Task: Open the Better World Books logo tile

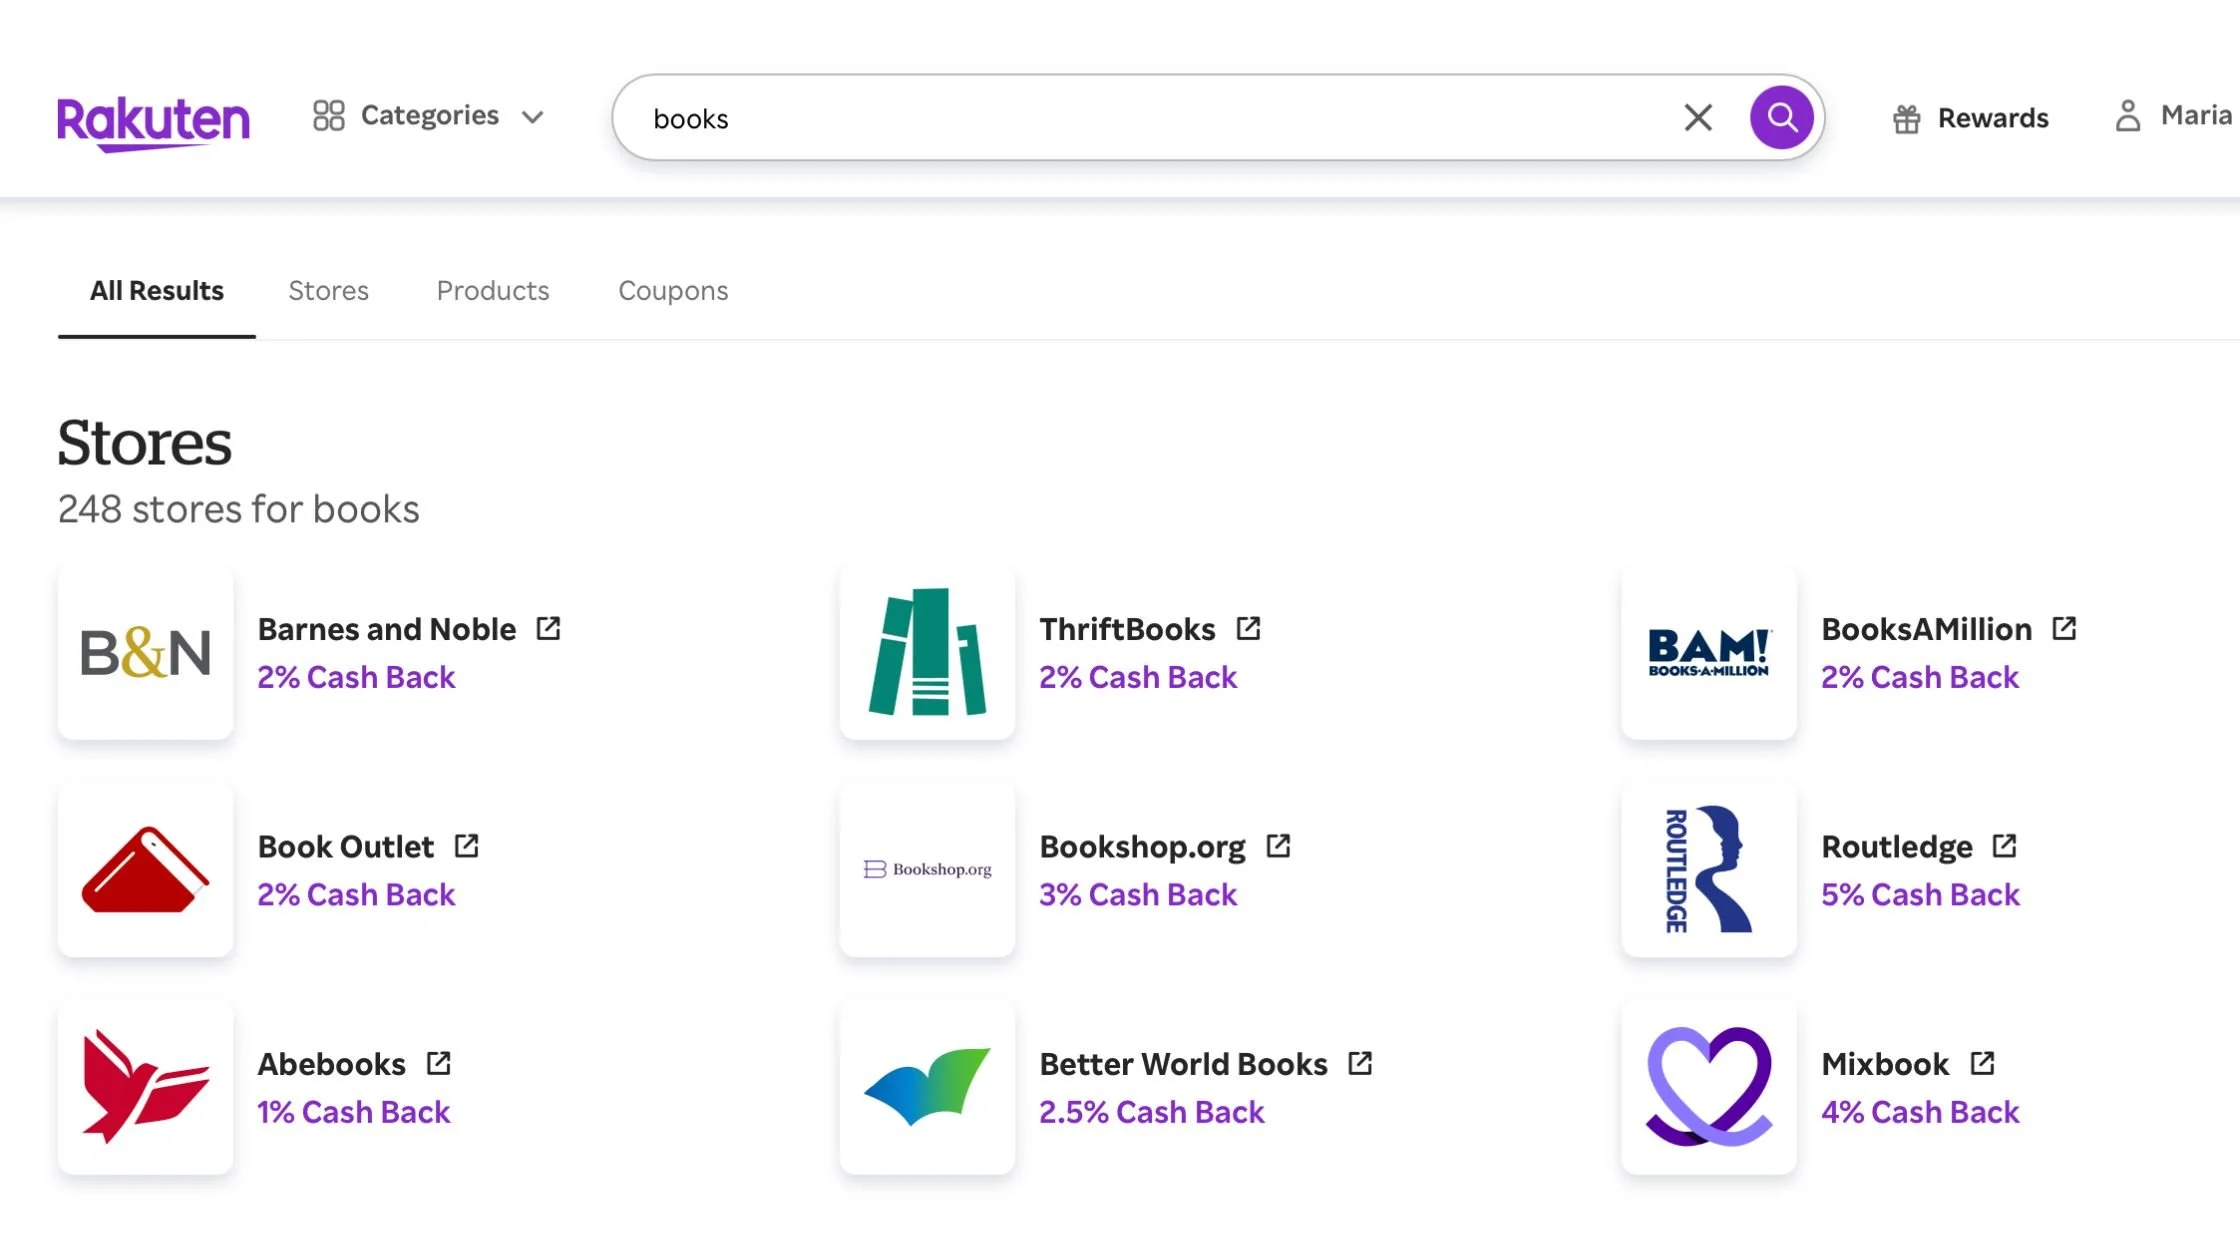Action: (x=928, y=1087)
